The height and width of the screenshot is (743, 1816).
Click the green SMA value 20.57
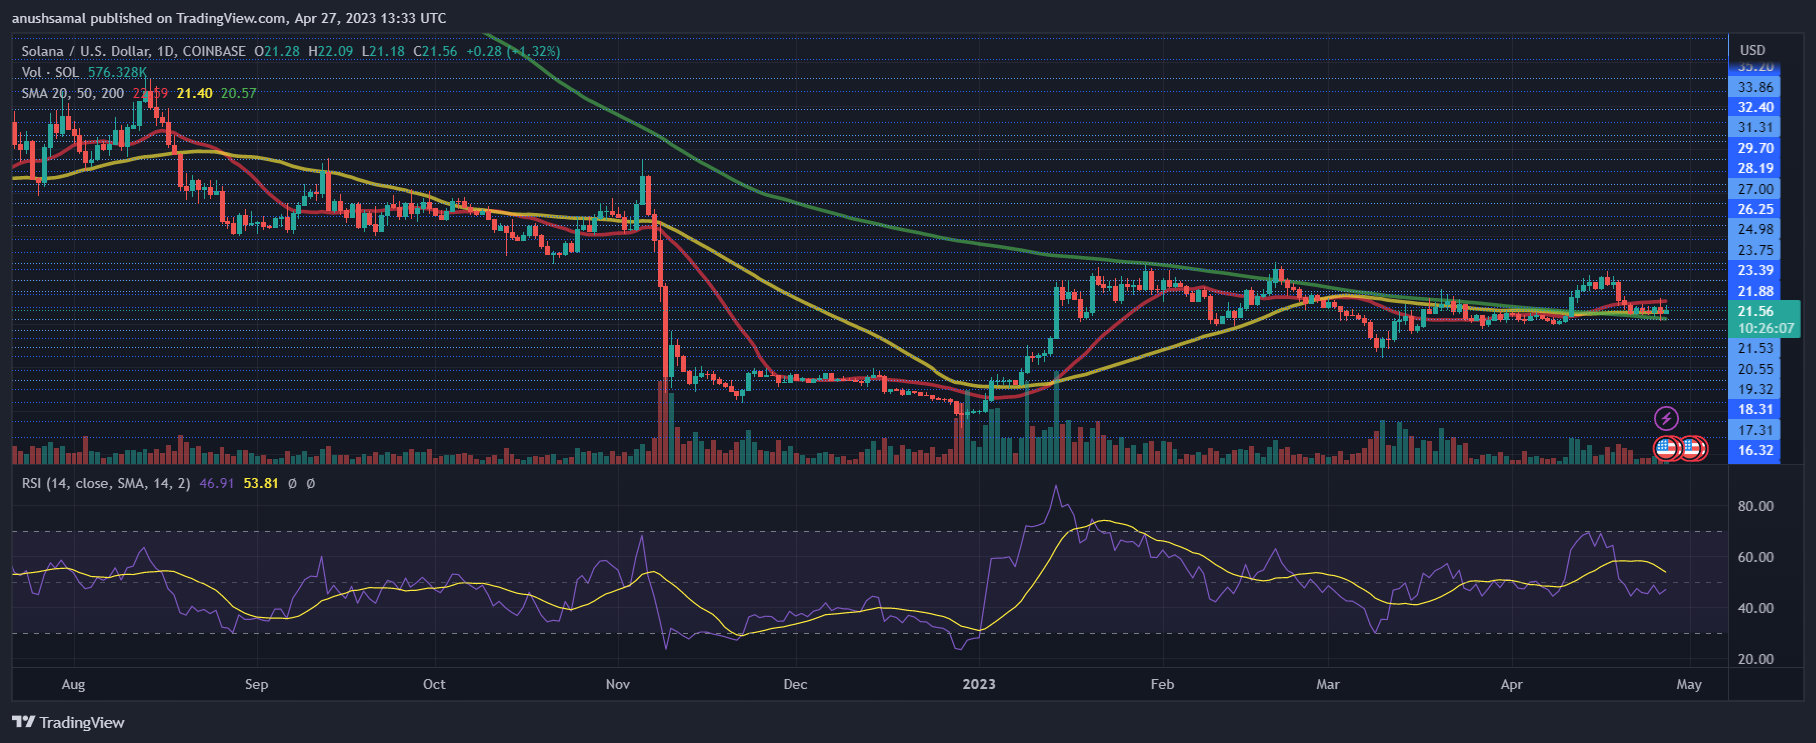click(x=238, y=93)
